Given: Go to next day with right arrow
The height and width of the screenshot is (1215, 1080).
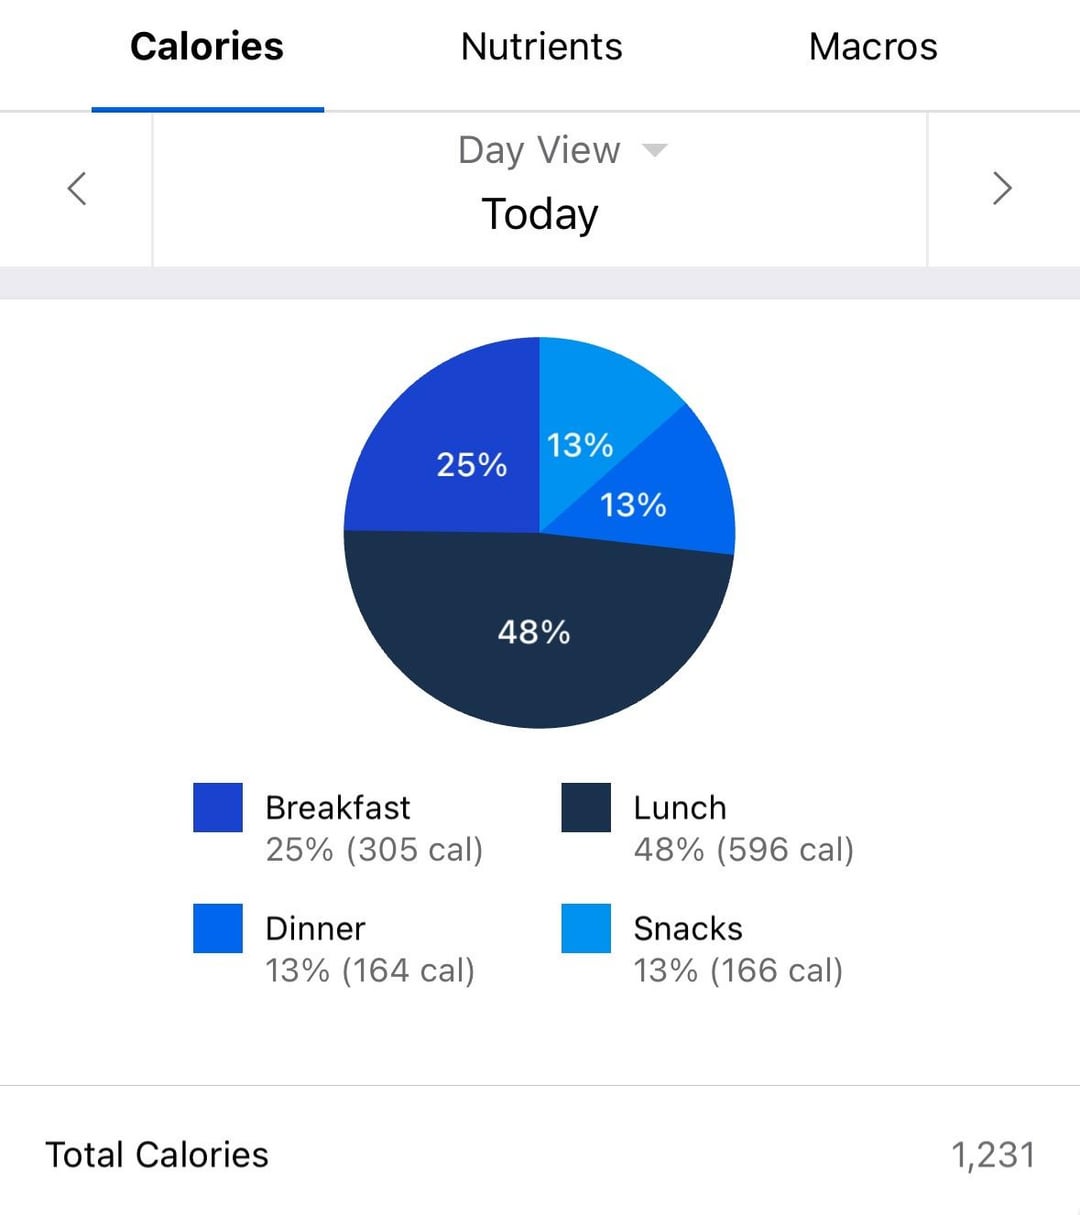Looking at the screenshot, I should (x=1002, y=188).
